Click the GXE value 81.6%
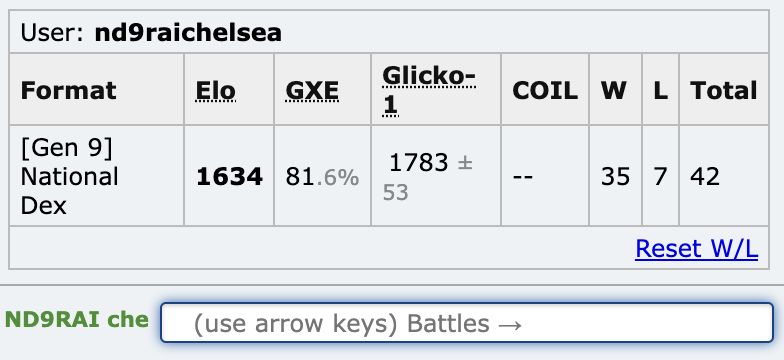The height and width of the screenshot is (360, 784). (322, 177)
